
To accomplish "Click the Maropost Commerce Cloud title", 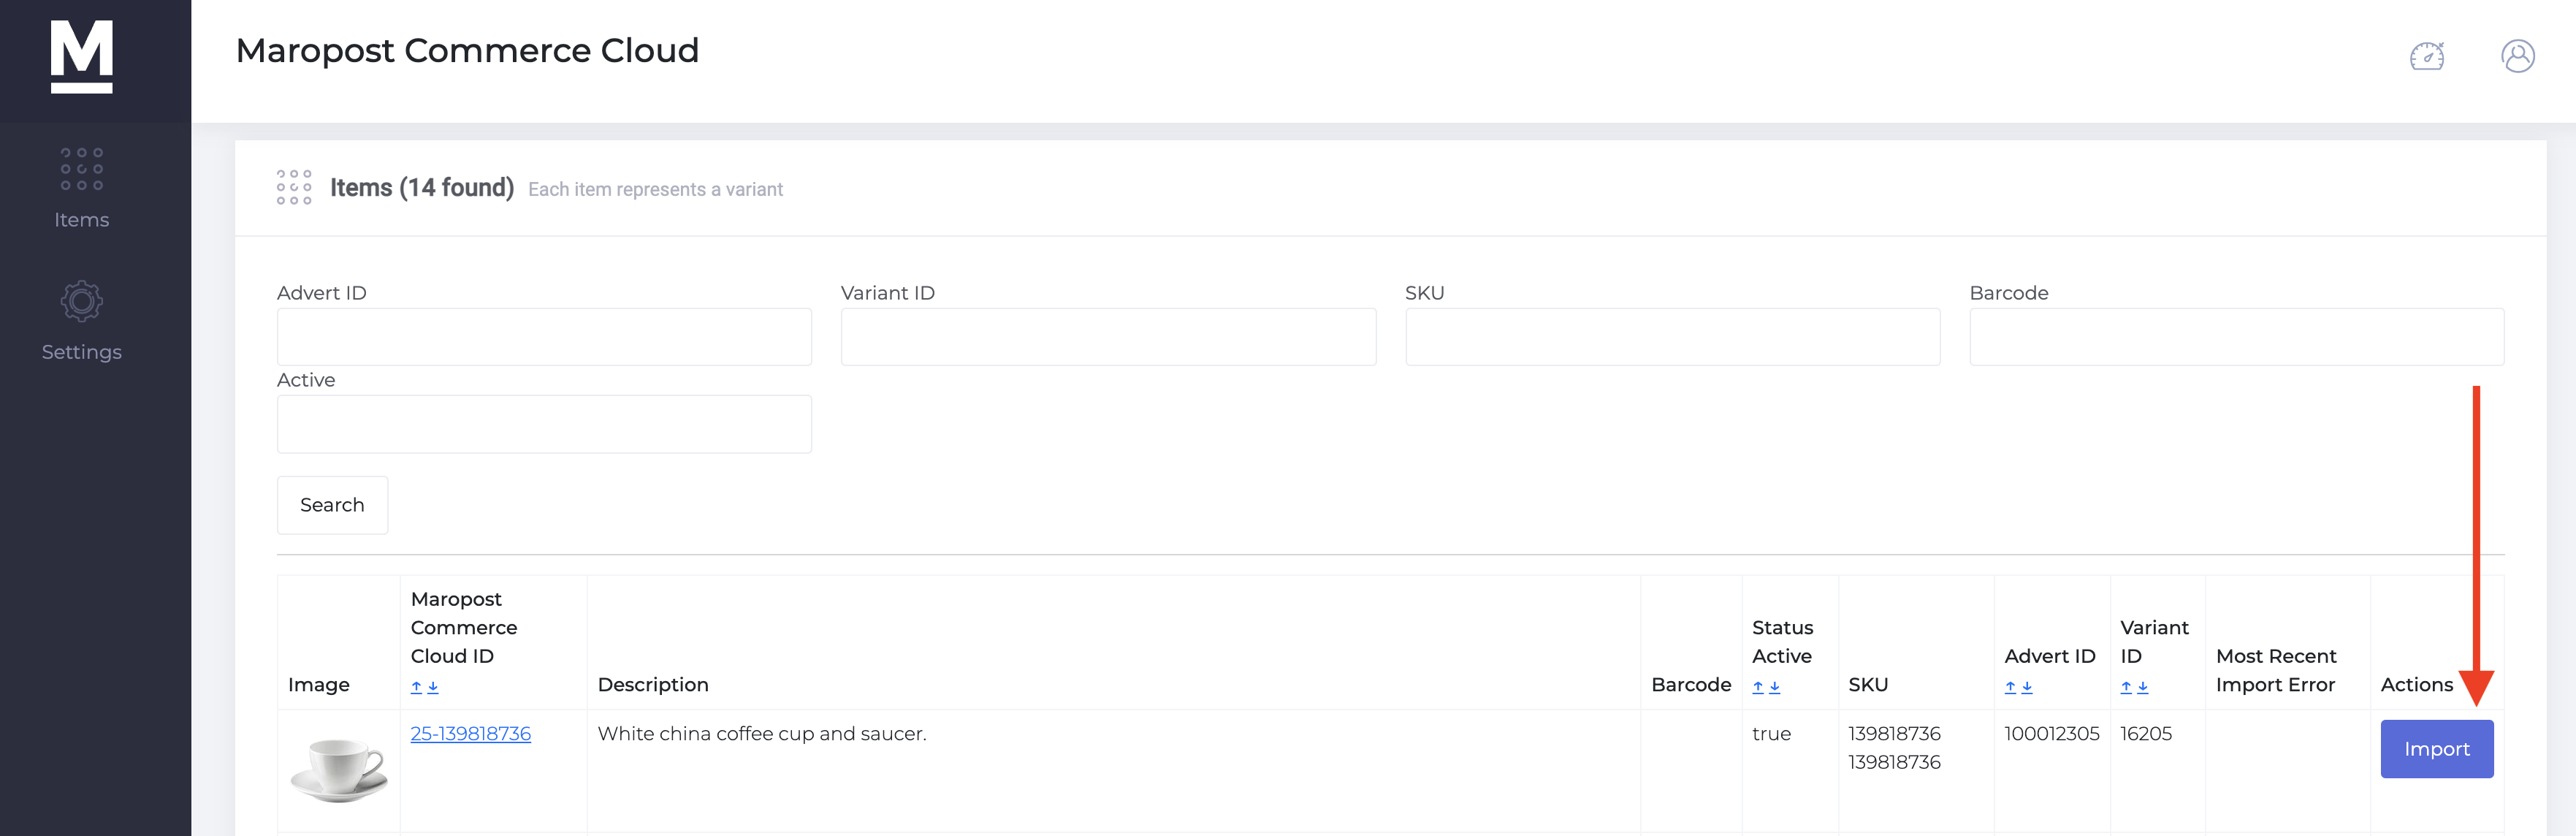I will click(x=467, y=50).
